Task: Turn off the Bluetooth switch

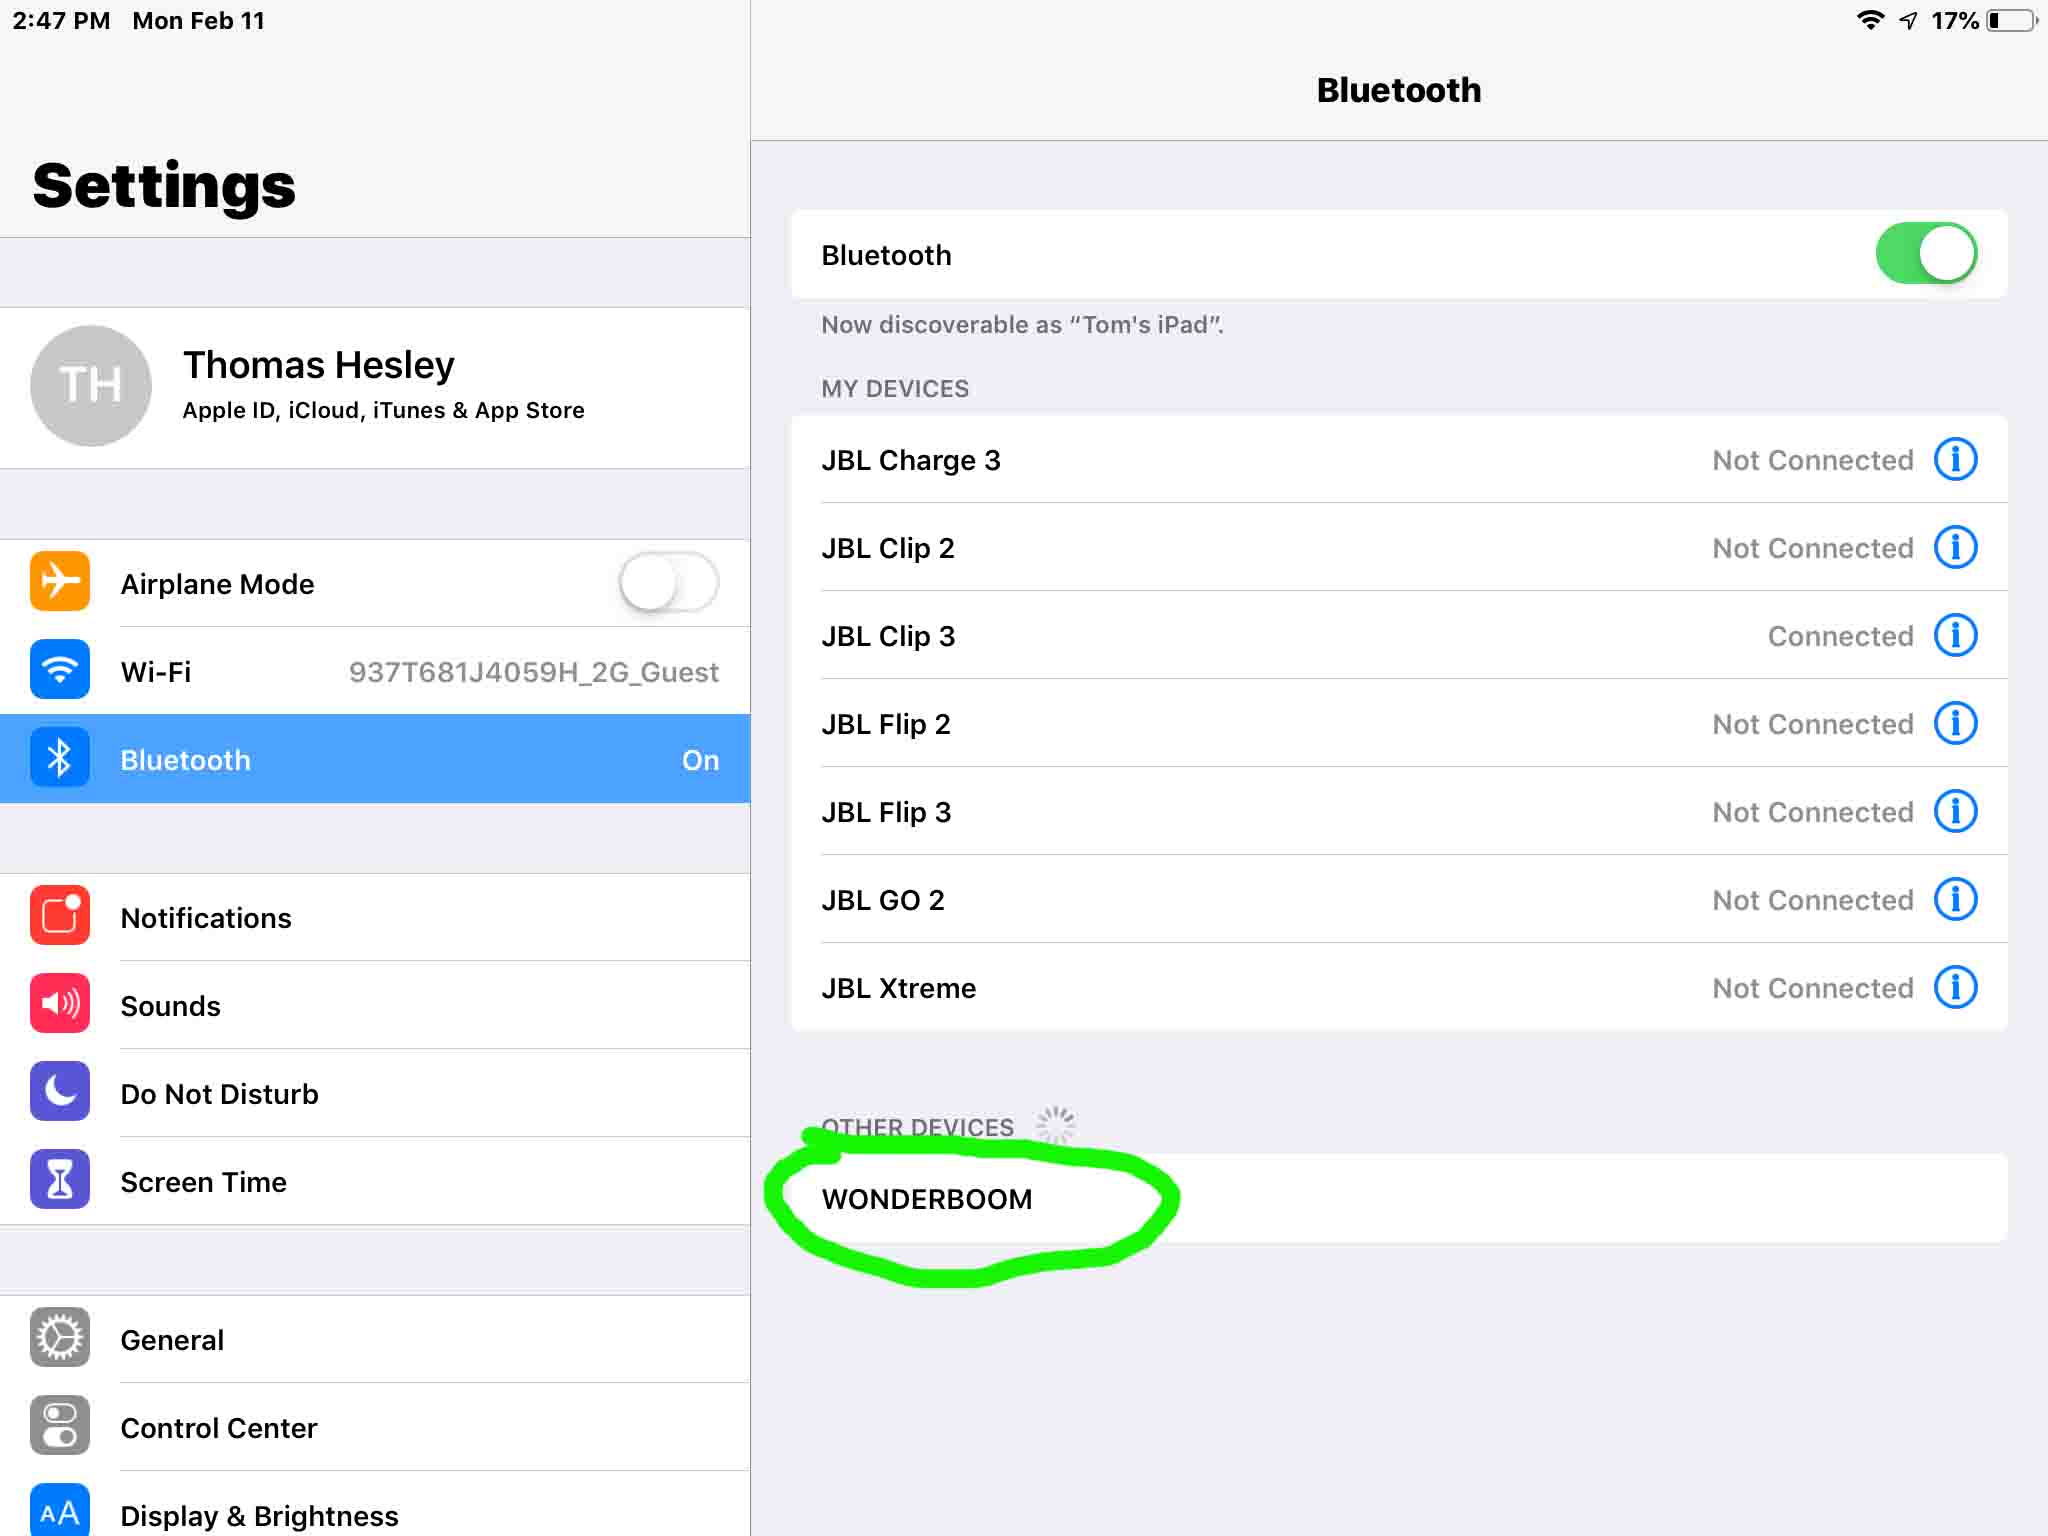Action: click(1926, 254)
